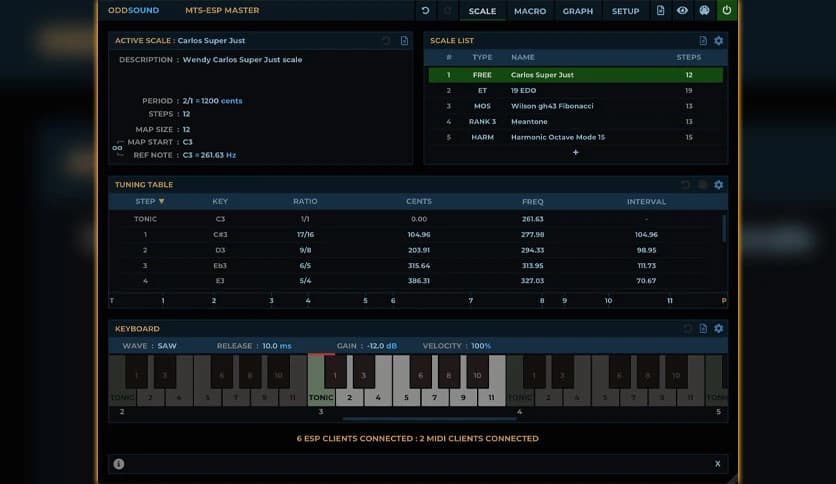The image size is (836, 484).
Task: Click the tuning table vertical scrollbar
Action: (724, 228)
